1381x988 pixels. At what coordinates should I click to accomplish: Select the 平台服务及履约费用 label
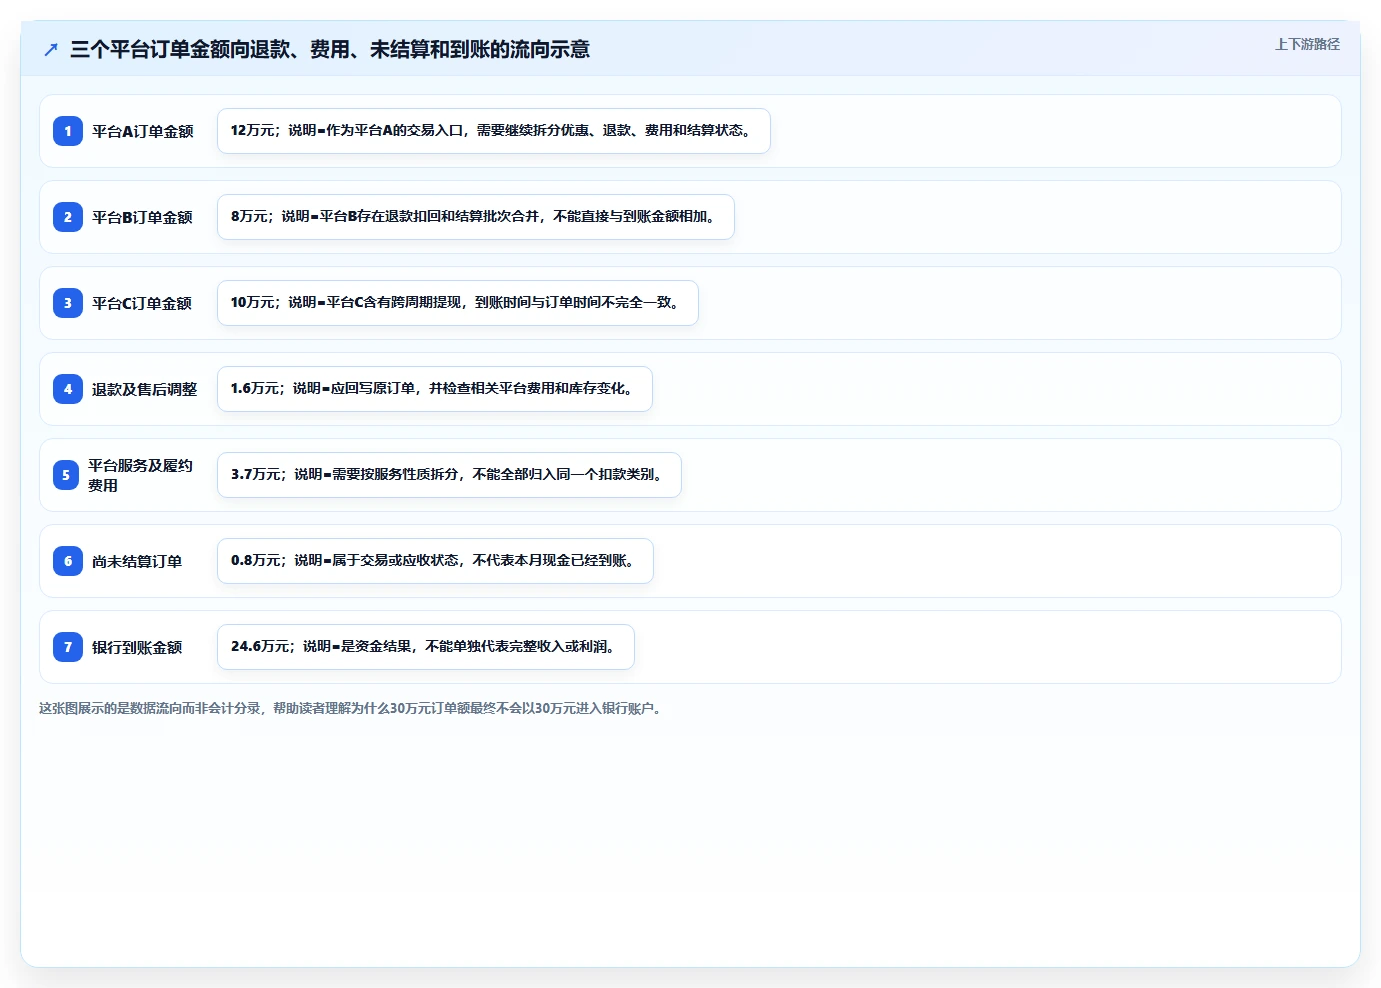coord(140,475)
